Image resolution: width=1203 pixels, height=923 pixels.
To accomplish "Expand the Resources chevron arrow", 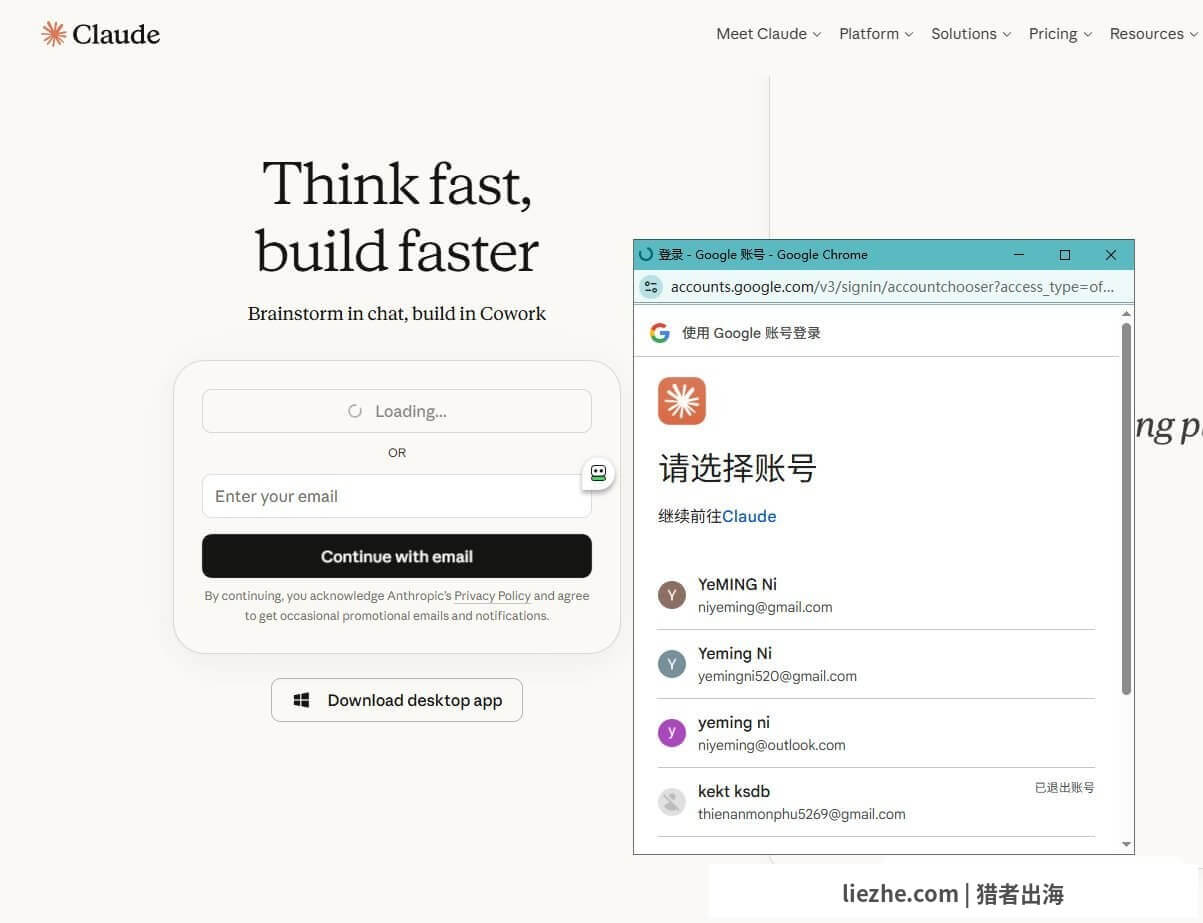I will pyautogui.click(x=1193, y=35).
